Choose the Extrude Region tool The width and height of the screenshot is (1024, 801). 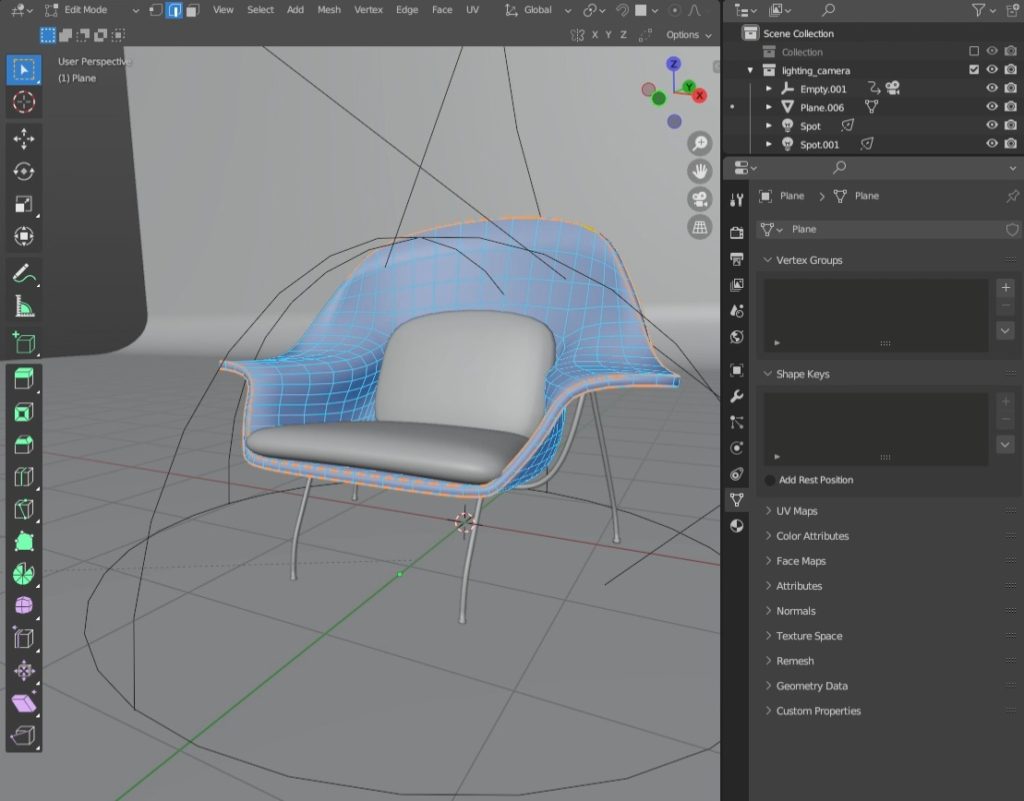click(x=24, y=379)
